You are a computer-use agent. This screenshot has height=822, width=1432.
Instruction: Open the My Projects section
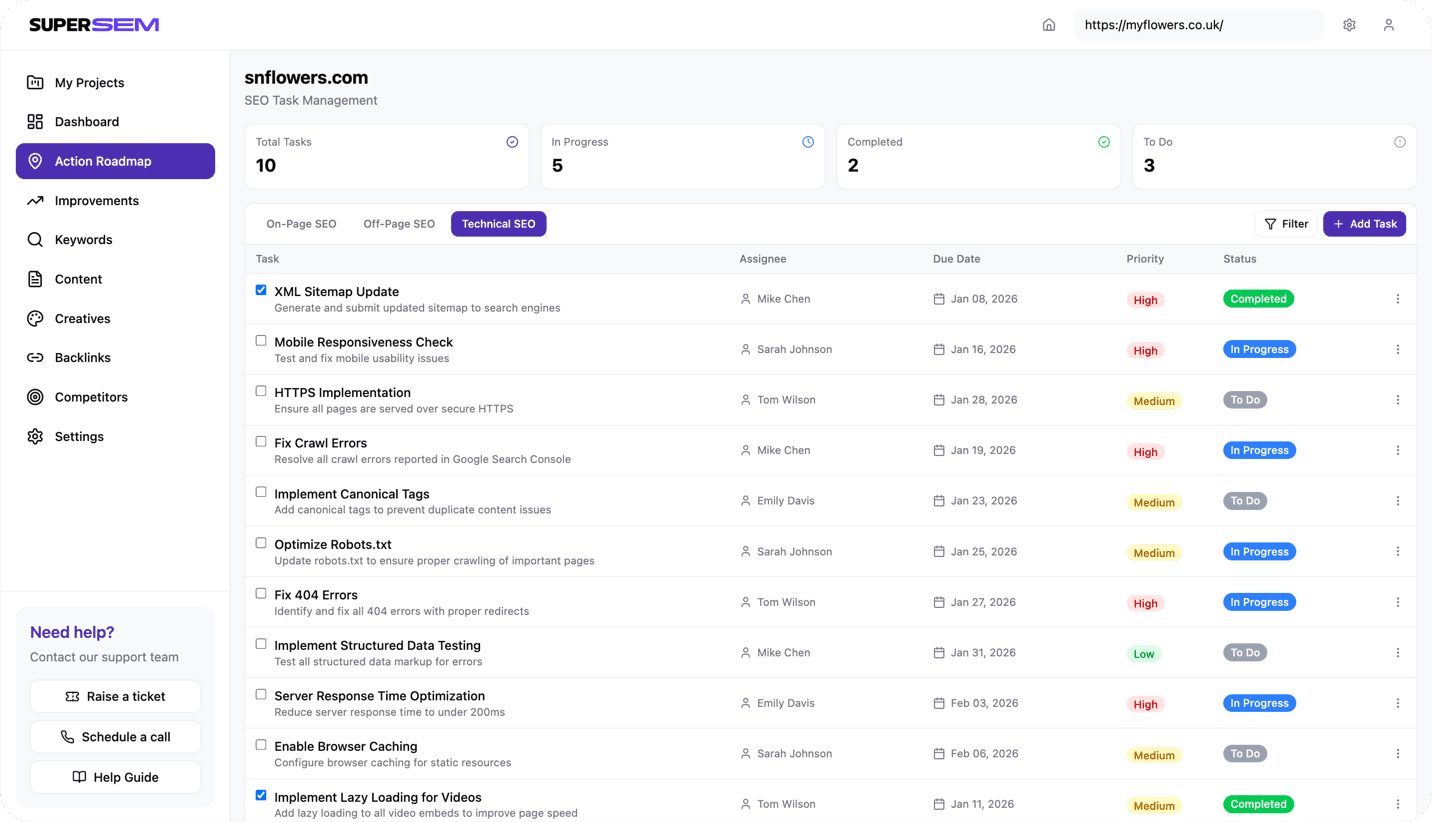tap(88, 82)
